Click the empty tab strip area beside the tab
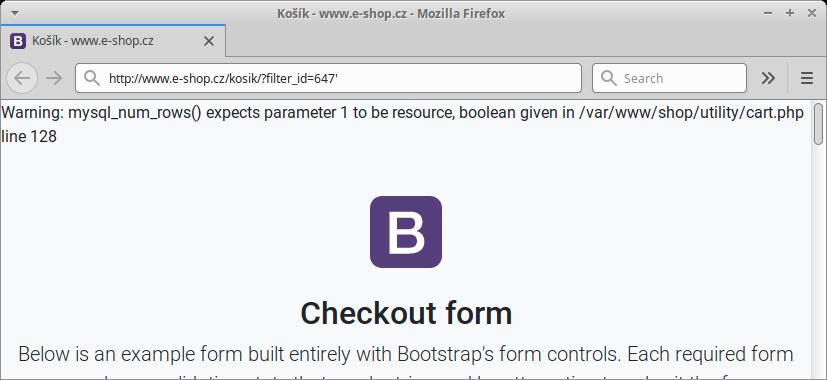 (x=526, y=41)
